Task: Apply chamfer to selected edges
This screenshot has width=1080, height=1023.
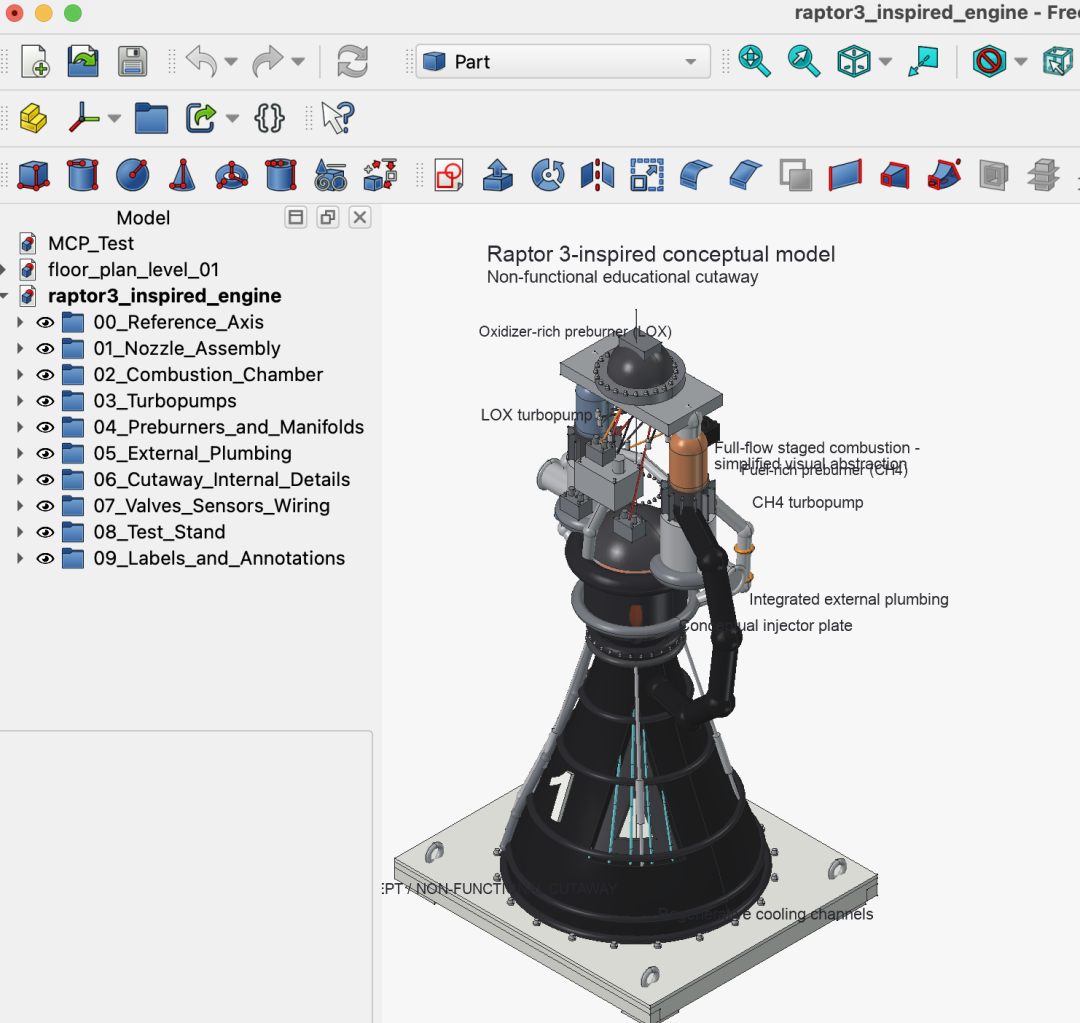Action: (x=745, y=175)
